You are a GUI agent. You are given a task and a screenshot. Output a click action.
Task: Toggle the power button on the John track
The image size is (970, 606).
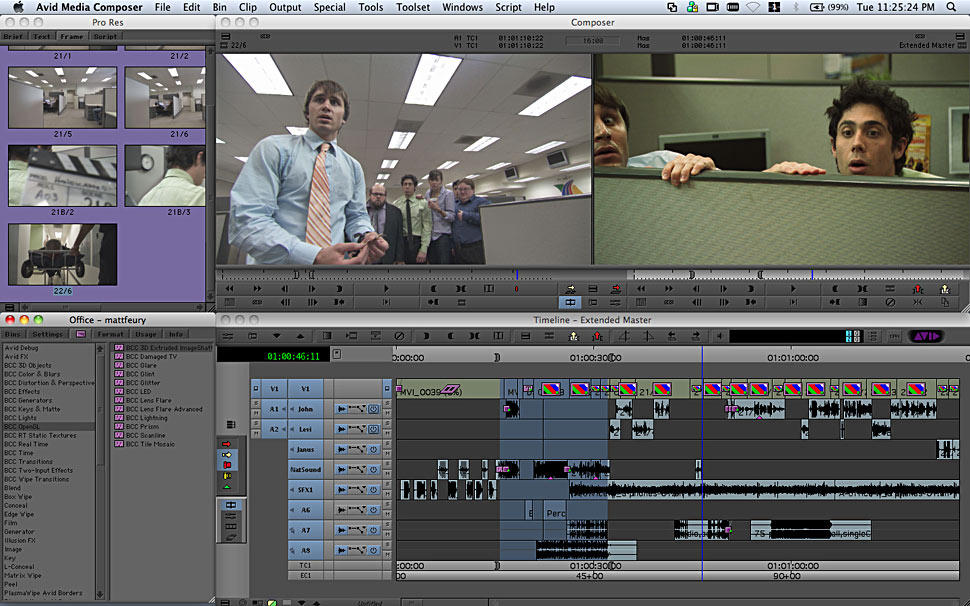(374, 409)
